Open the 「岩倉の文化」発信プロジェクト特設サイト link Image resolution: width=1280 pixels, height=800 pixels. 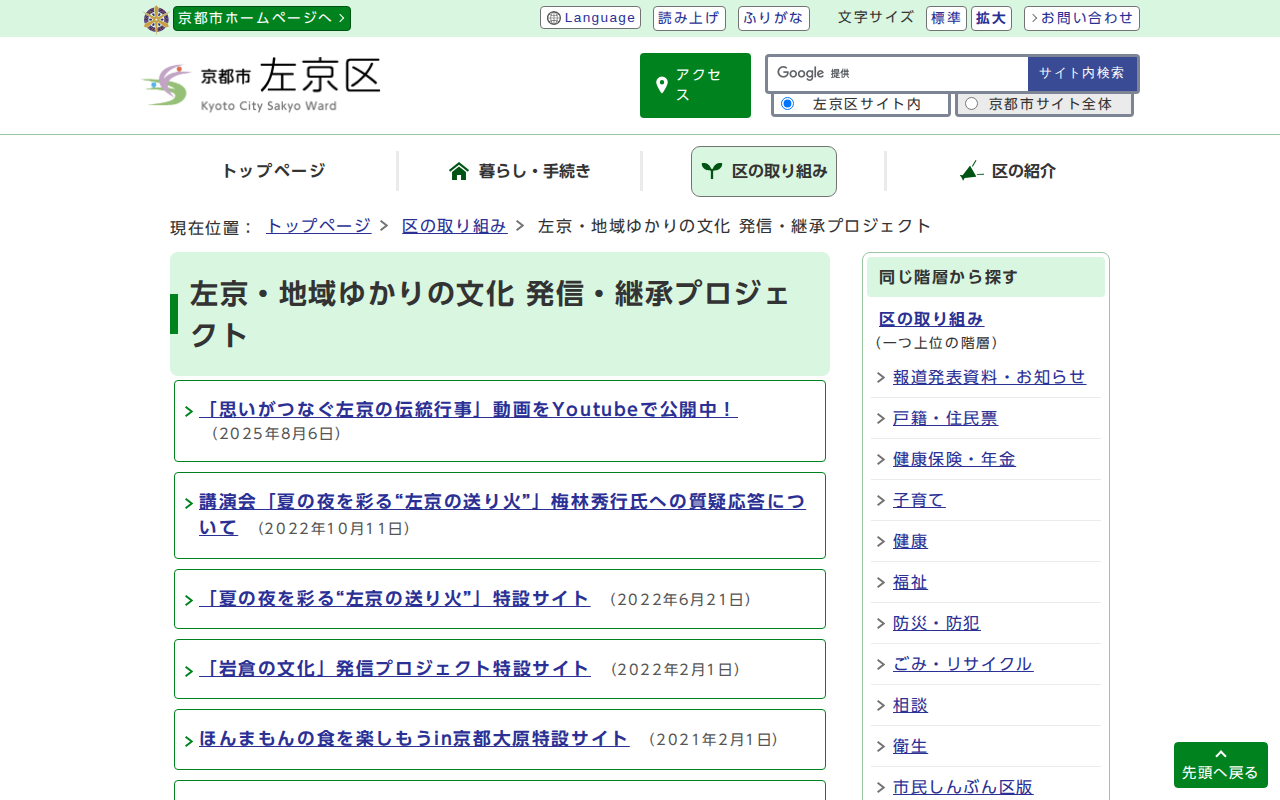(x=394, y=668)
